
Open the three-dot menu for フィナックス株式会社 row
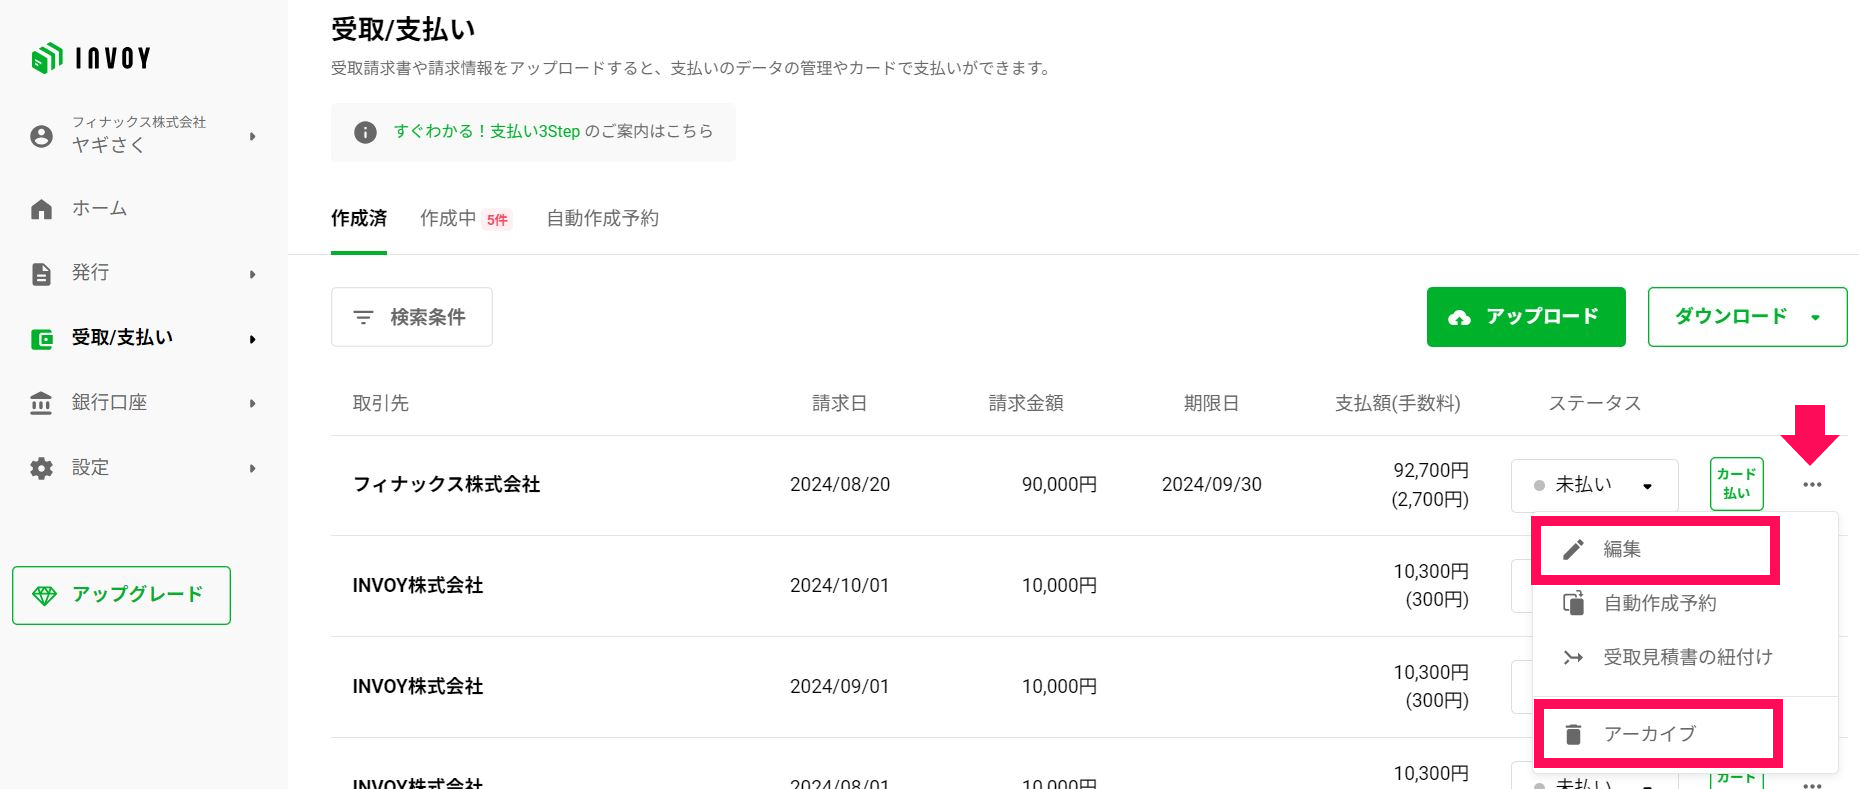(1812, 485)
